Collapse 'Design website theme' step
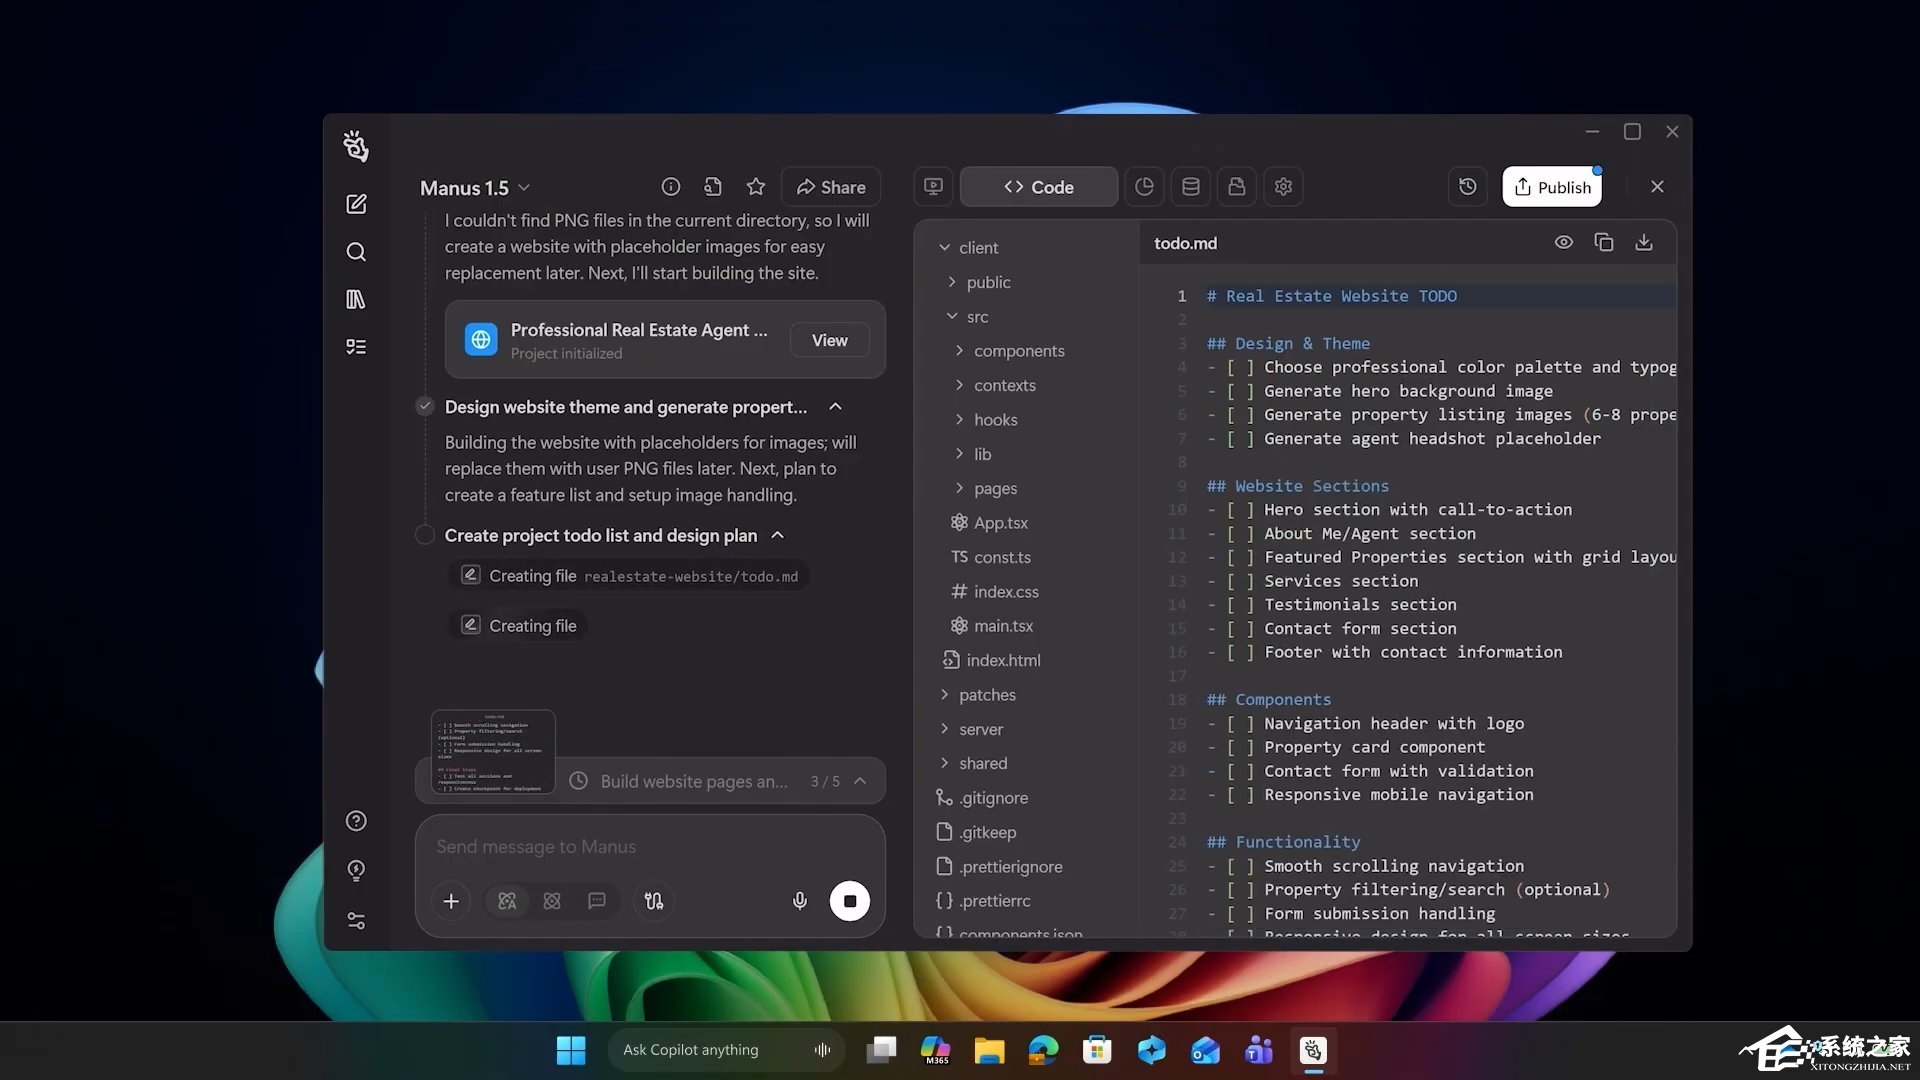 (836, 407)
